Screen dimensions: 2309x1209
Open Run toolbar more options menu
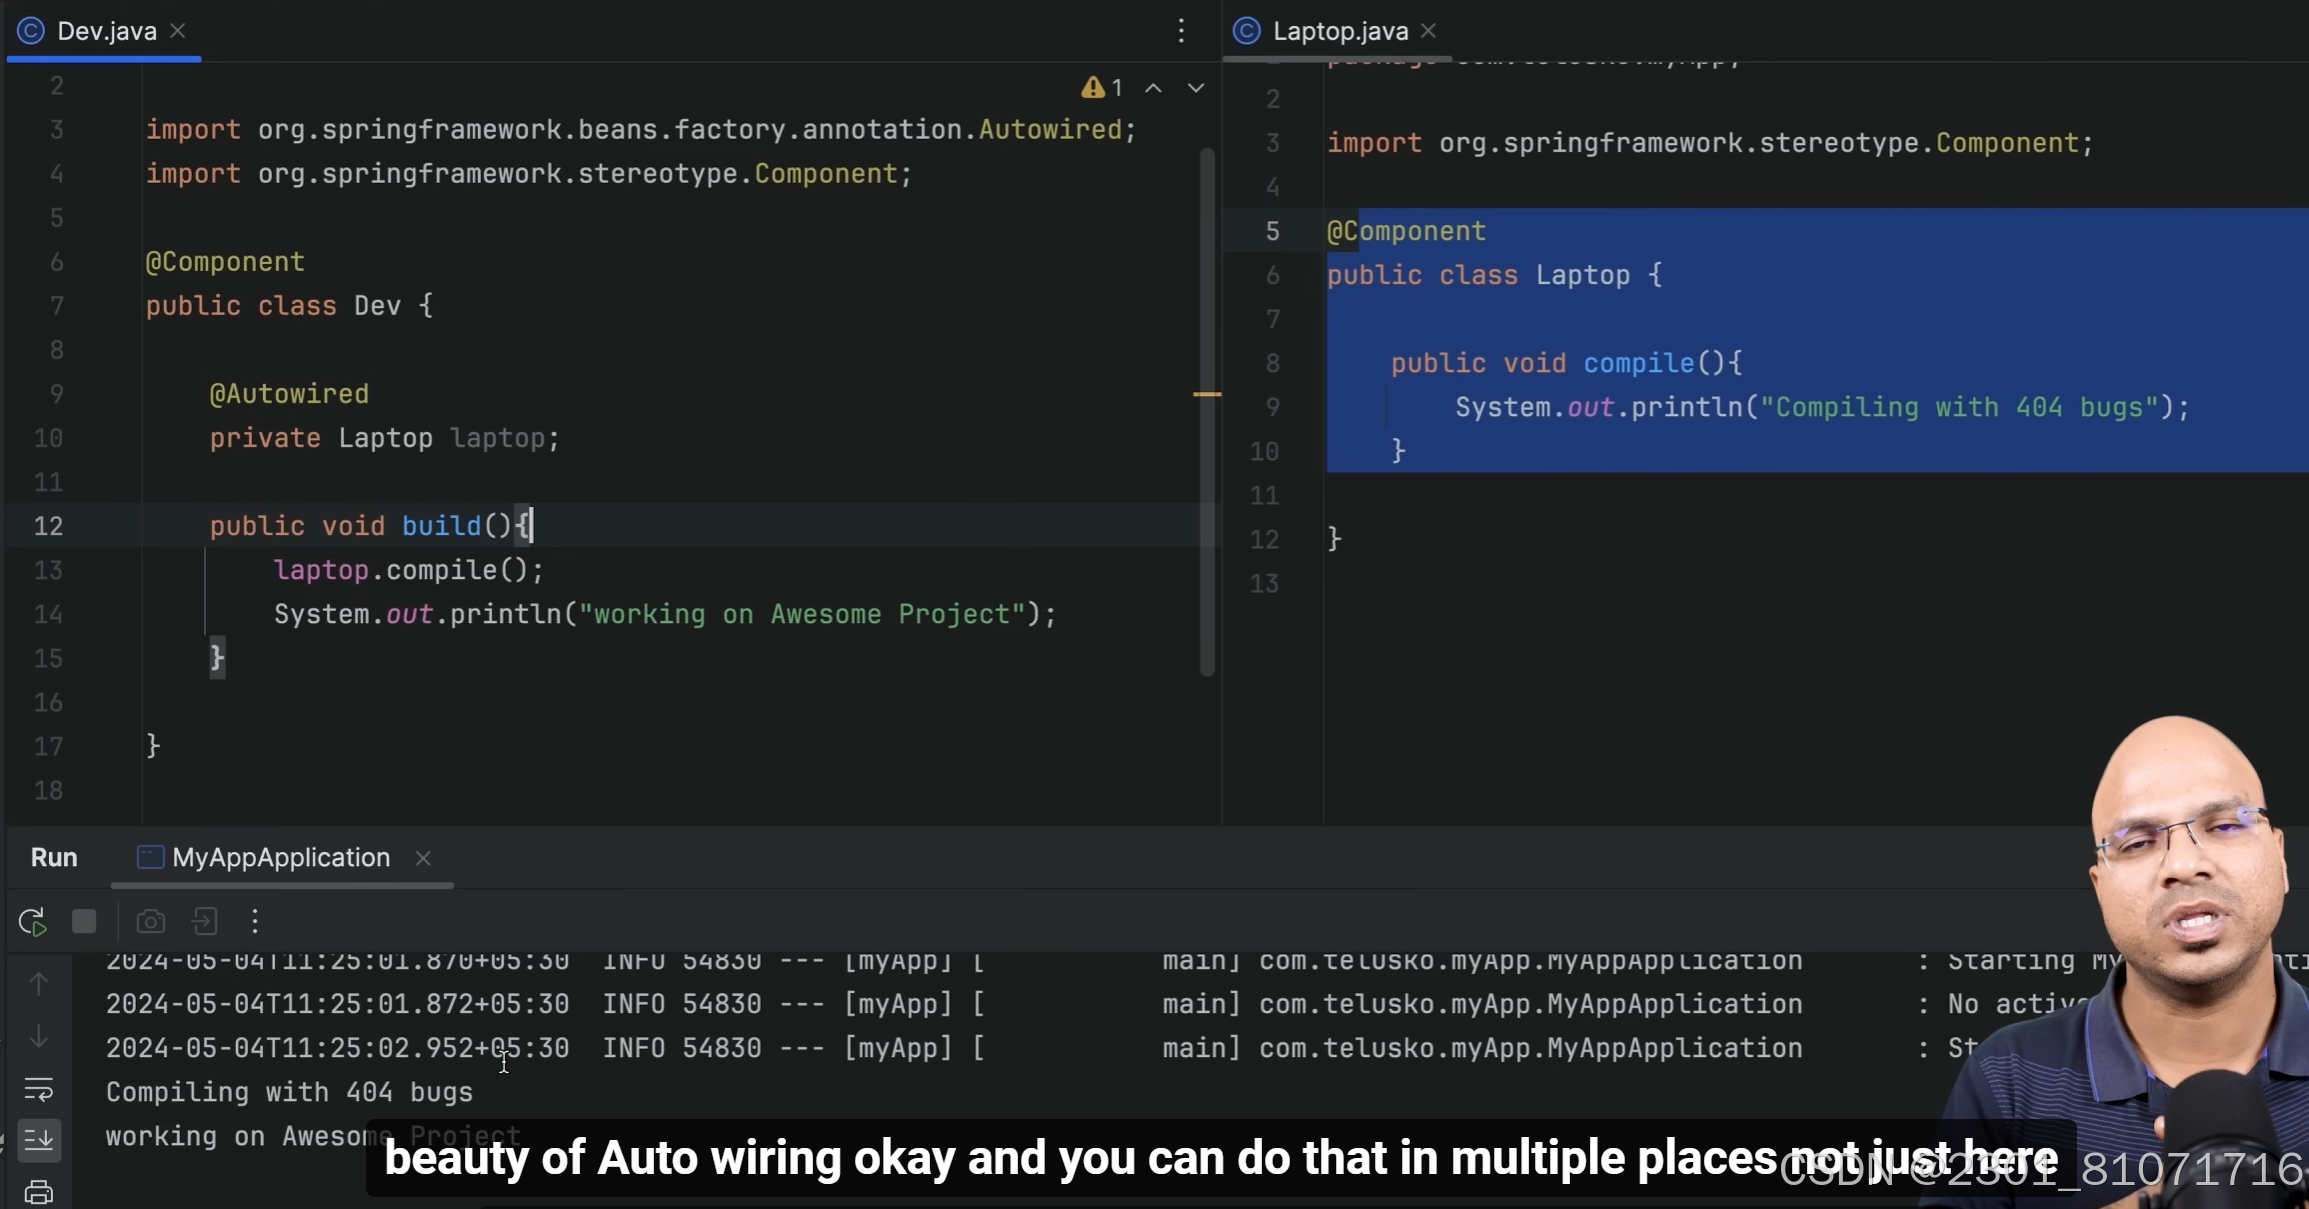(255, 921)
